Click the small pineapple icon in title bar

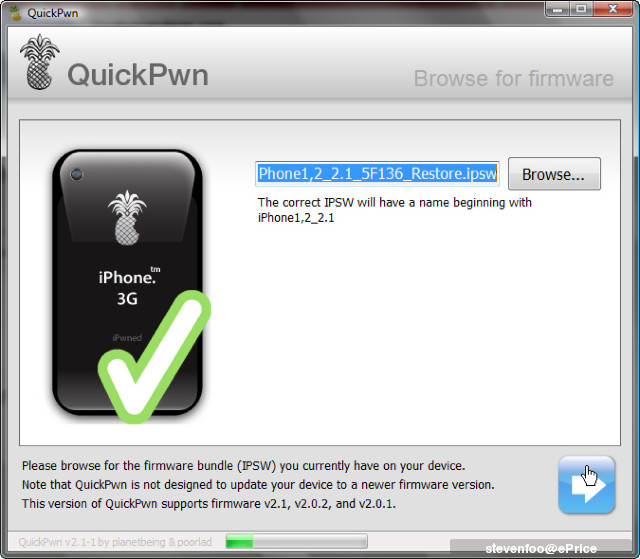point(16,13)
